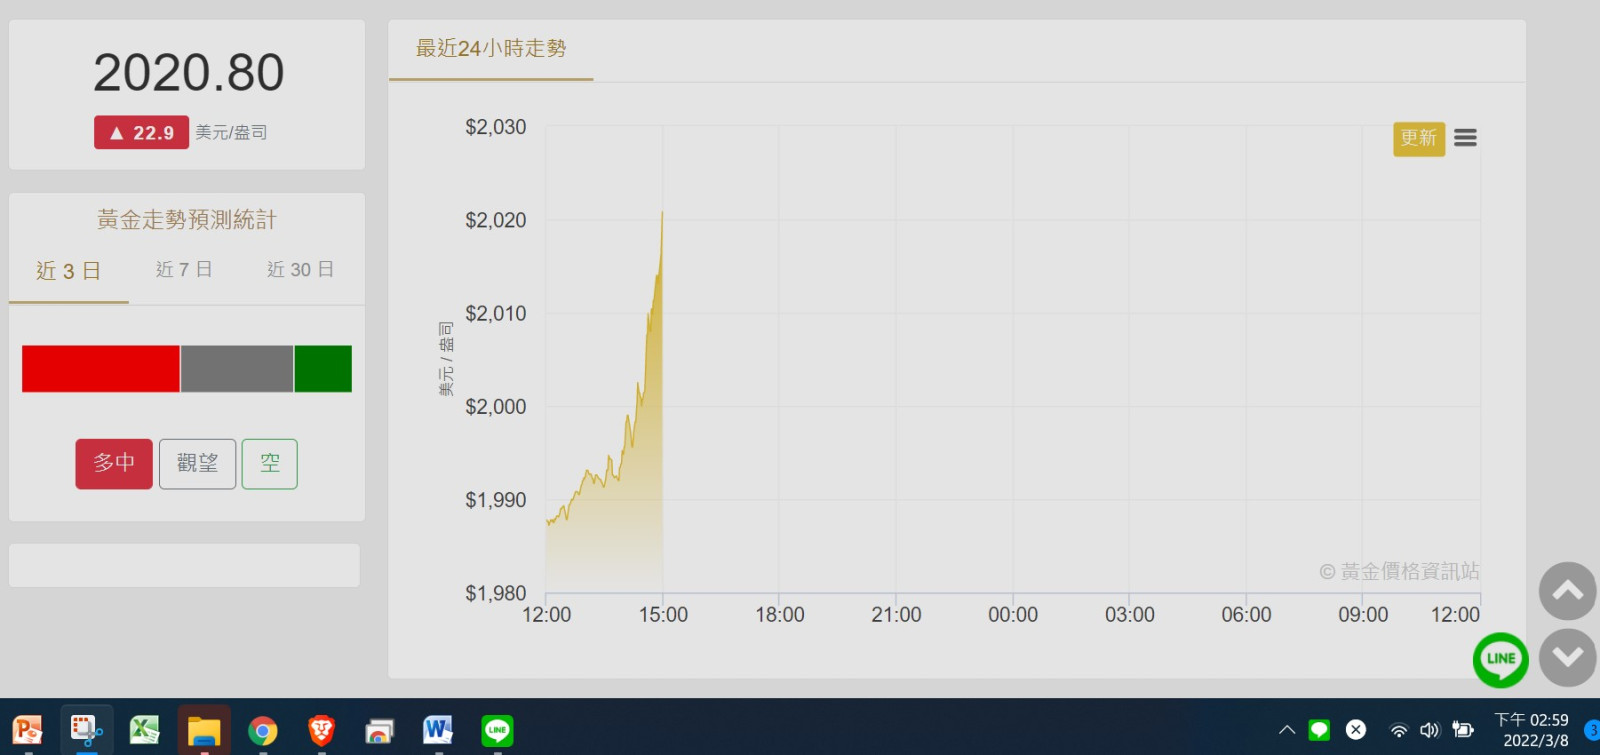
Task: Click the $2,010 y-axis label
Action: tap(495, 314)
